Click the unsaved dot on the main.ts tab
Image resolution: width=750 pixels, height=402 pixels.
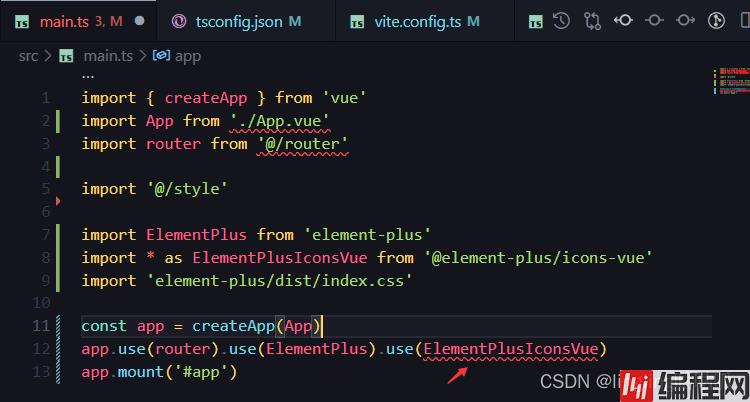[139, 20]
